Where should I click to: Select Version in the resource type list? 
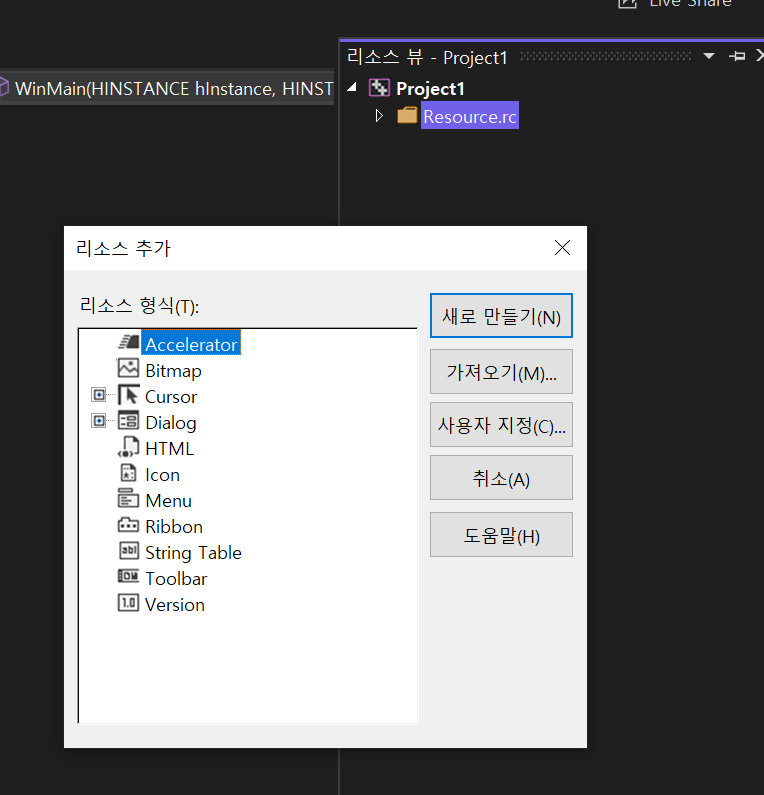174,604
